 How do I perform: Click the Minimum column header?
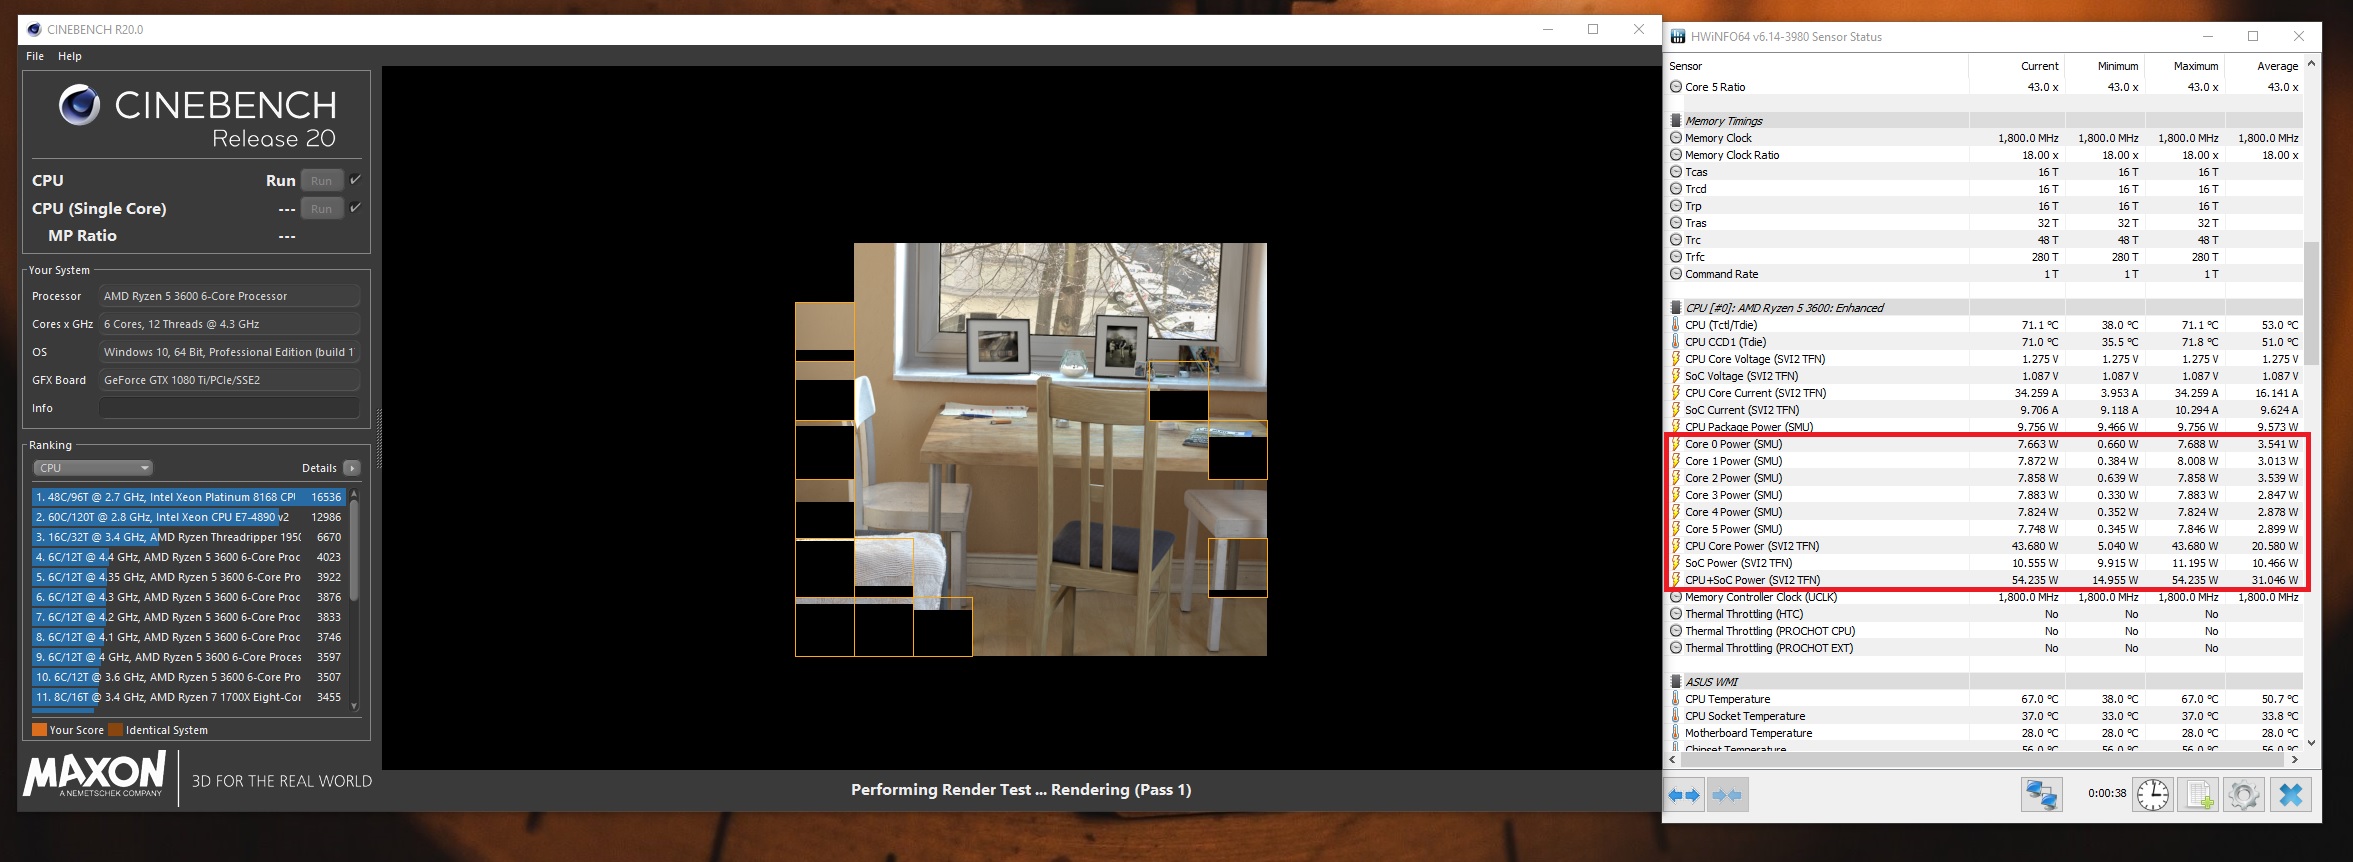coord(2096,66)
